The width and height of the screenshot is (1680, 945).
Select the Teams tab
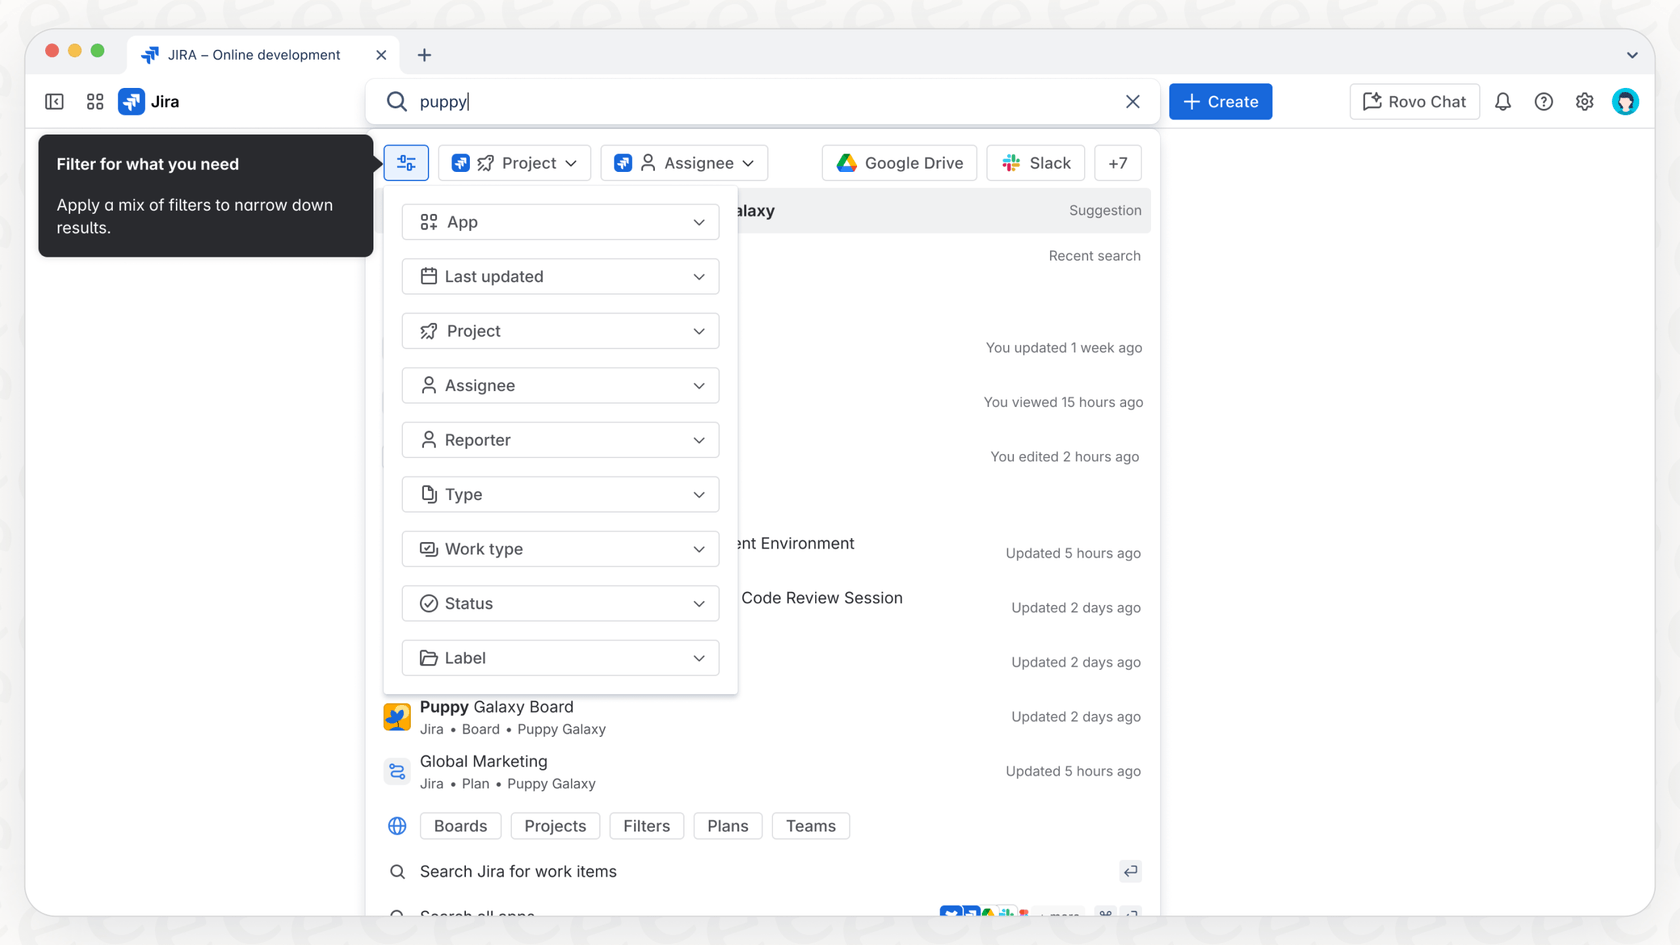810,825
